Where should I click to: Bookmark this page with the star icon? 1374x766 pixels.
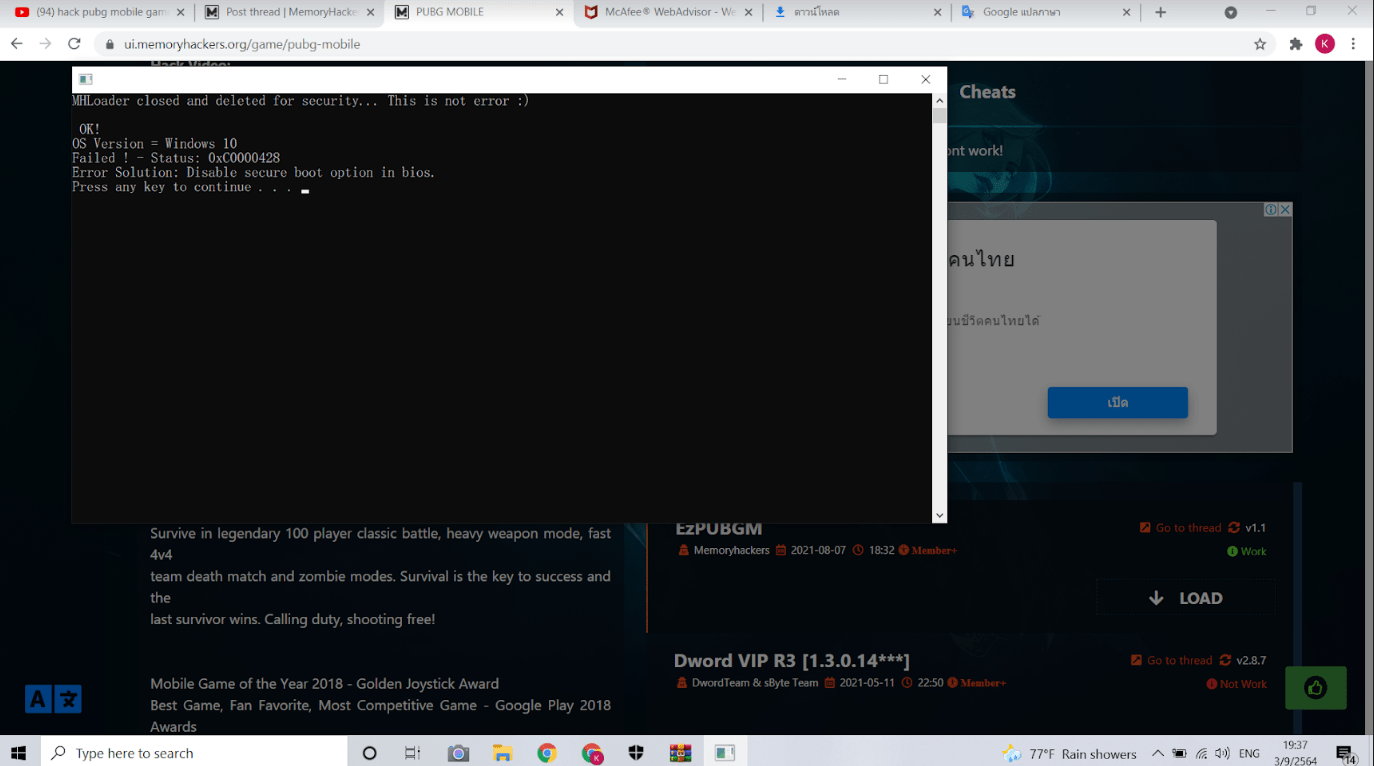click(x=1260, y=44)
